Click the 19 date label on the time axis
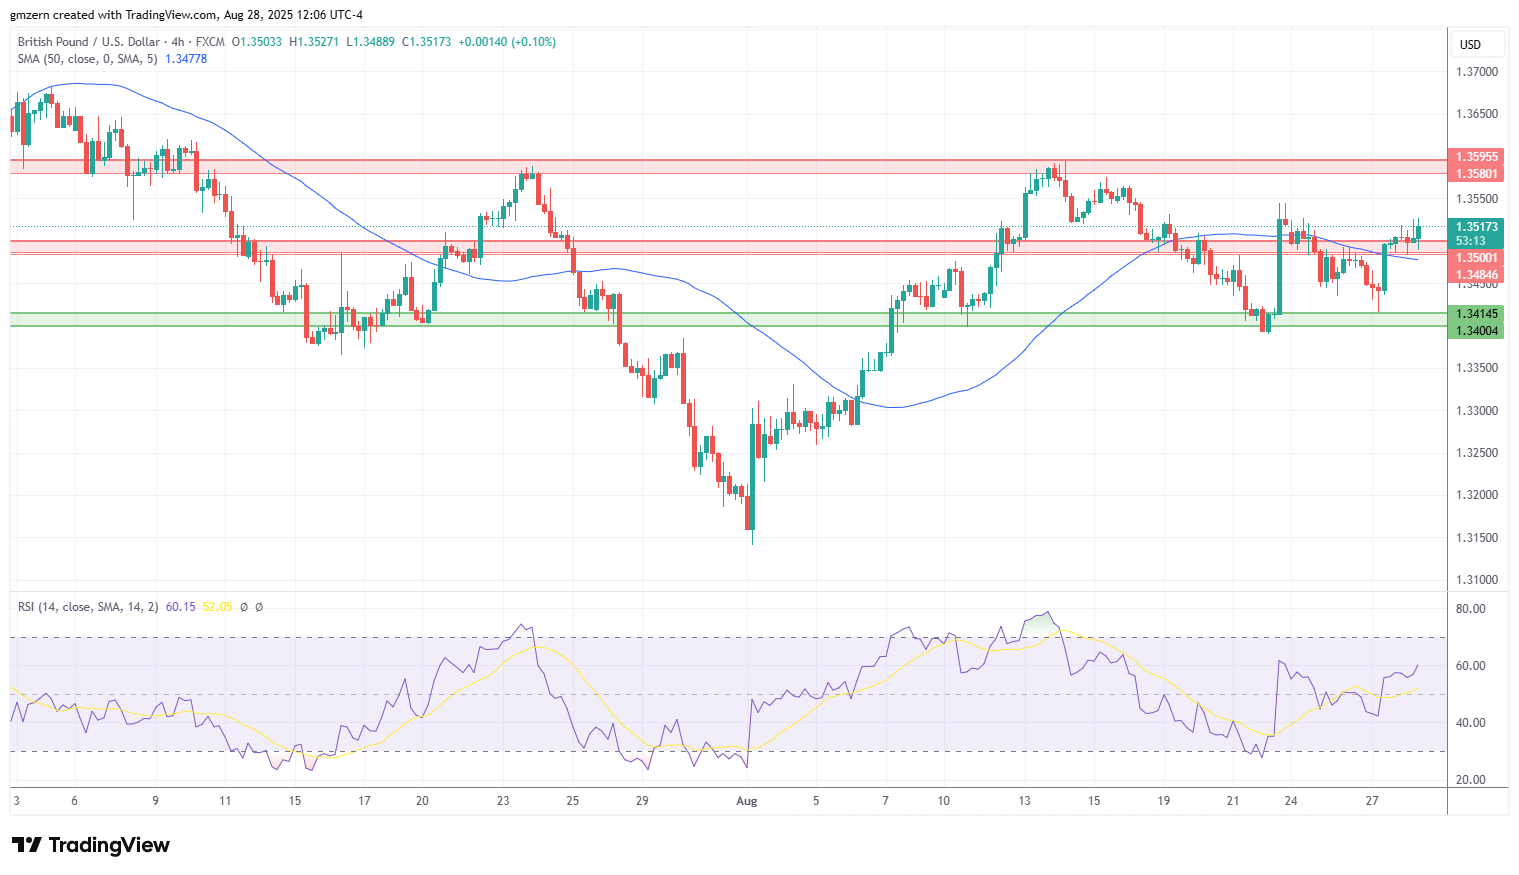The width and height of the screenshot is (1519, 875). 1164,801
